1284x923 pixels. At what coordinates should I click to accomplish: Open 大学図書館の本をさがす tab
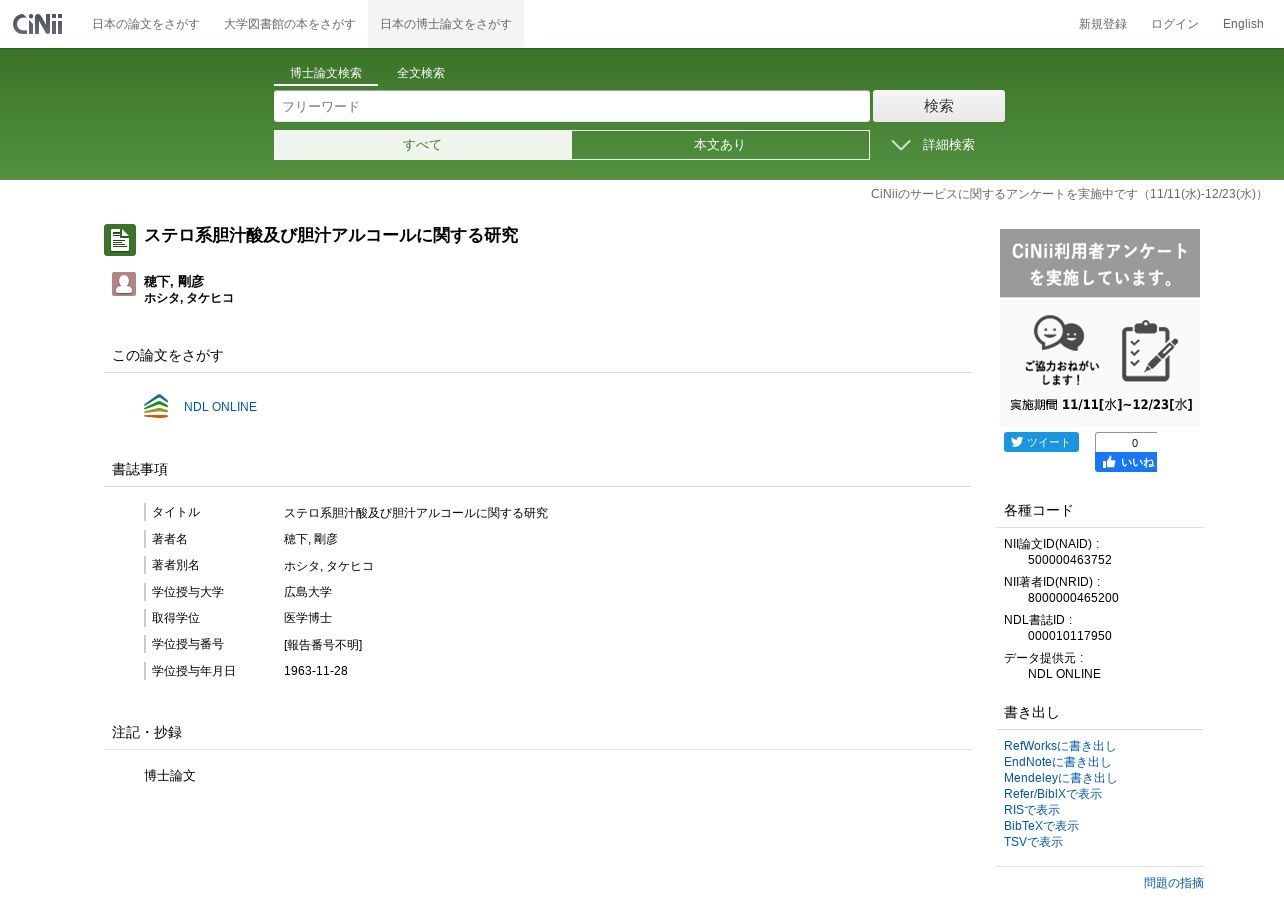(x=290, y=24)
